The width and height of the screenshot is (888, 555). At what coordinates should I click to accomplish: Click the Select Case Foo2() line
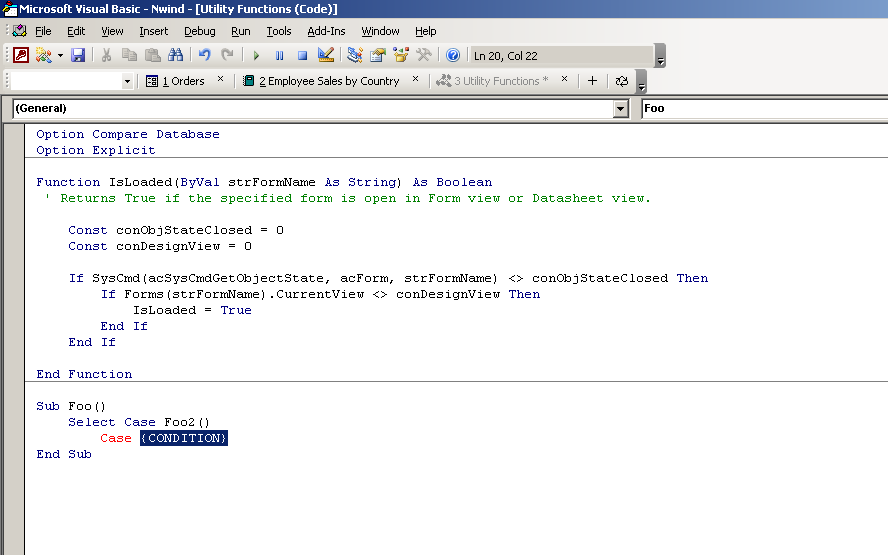(139, 422)
